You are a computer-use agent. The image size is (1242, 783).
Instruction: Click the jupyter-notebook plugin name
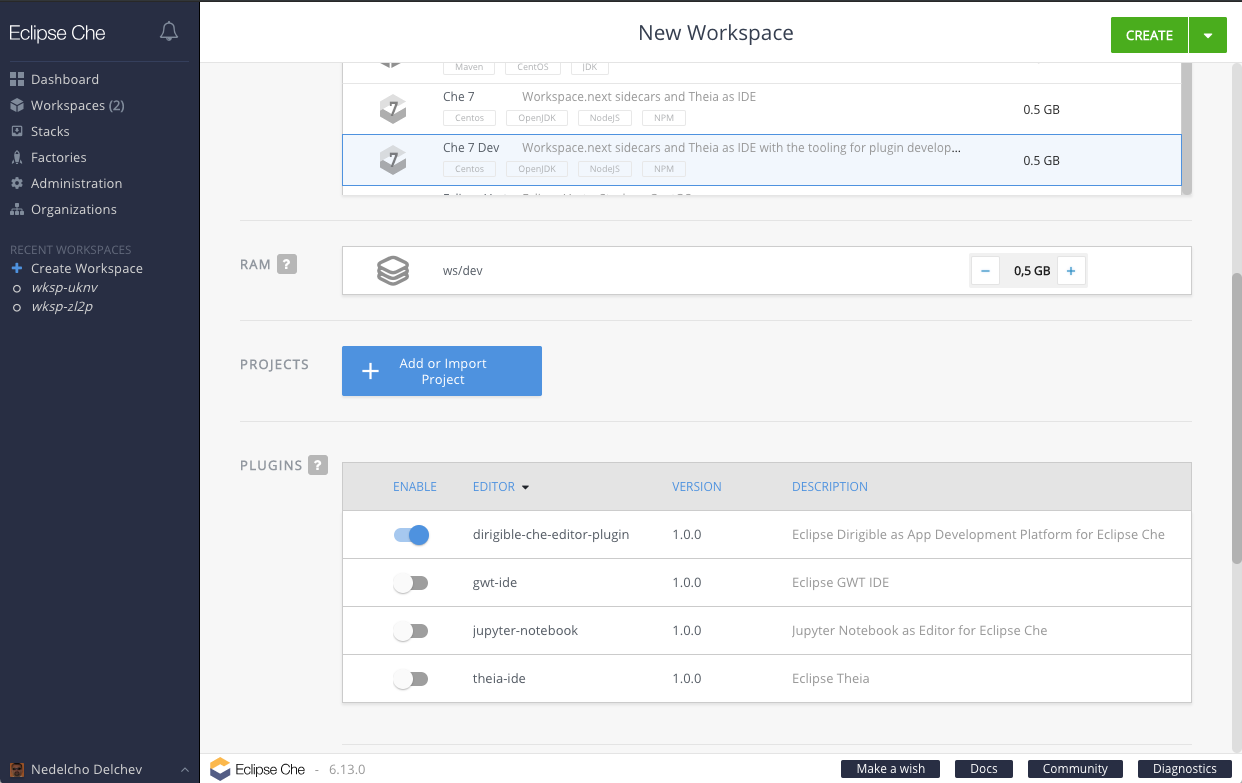[526, 631]
